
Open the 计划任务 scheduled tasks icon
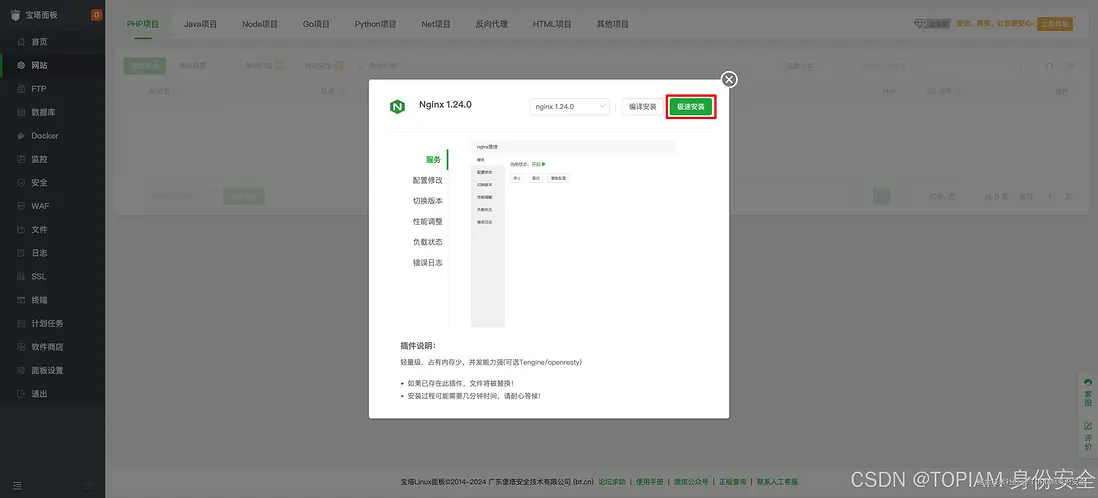(x=20, y=324)
